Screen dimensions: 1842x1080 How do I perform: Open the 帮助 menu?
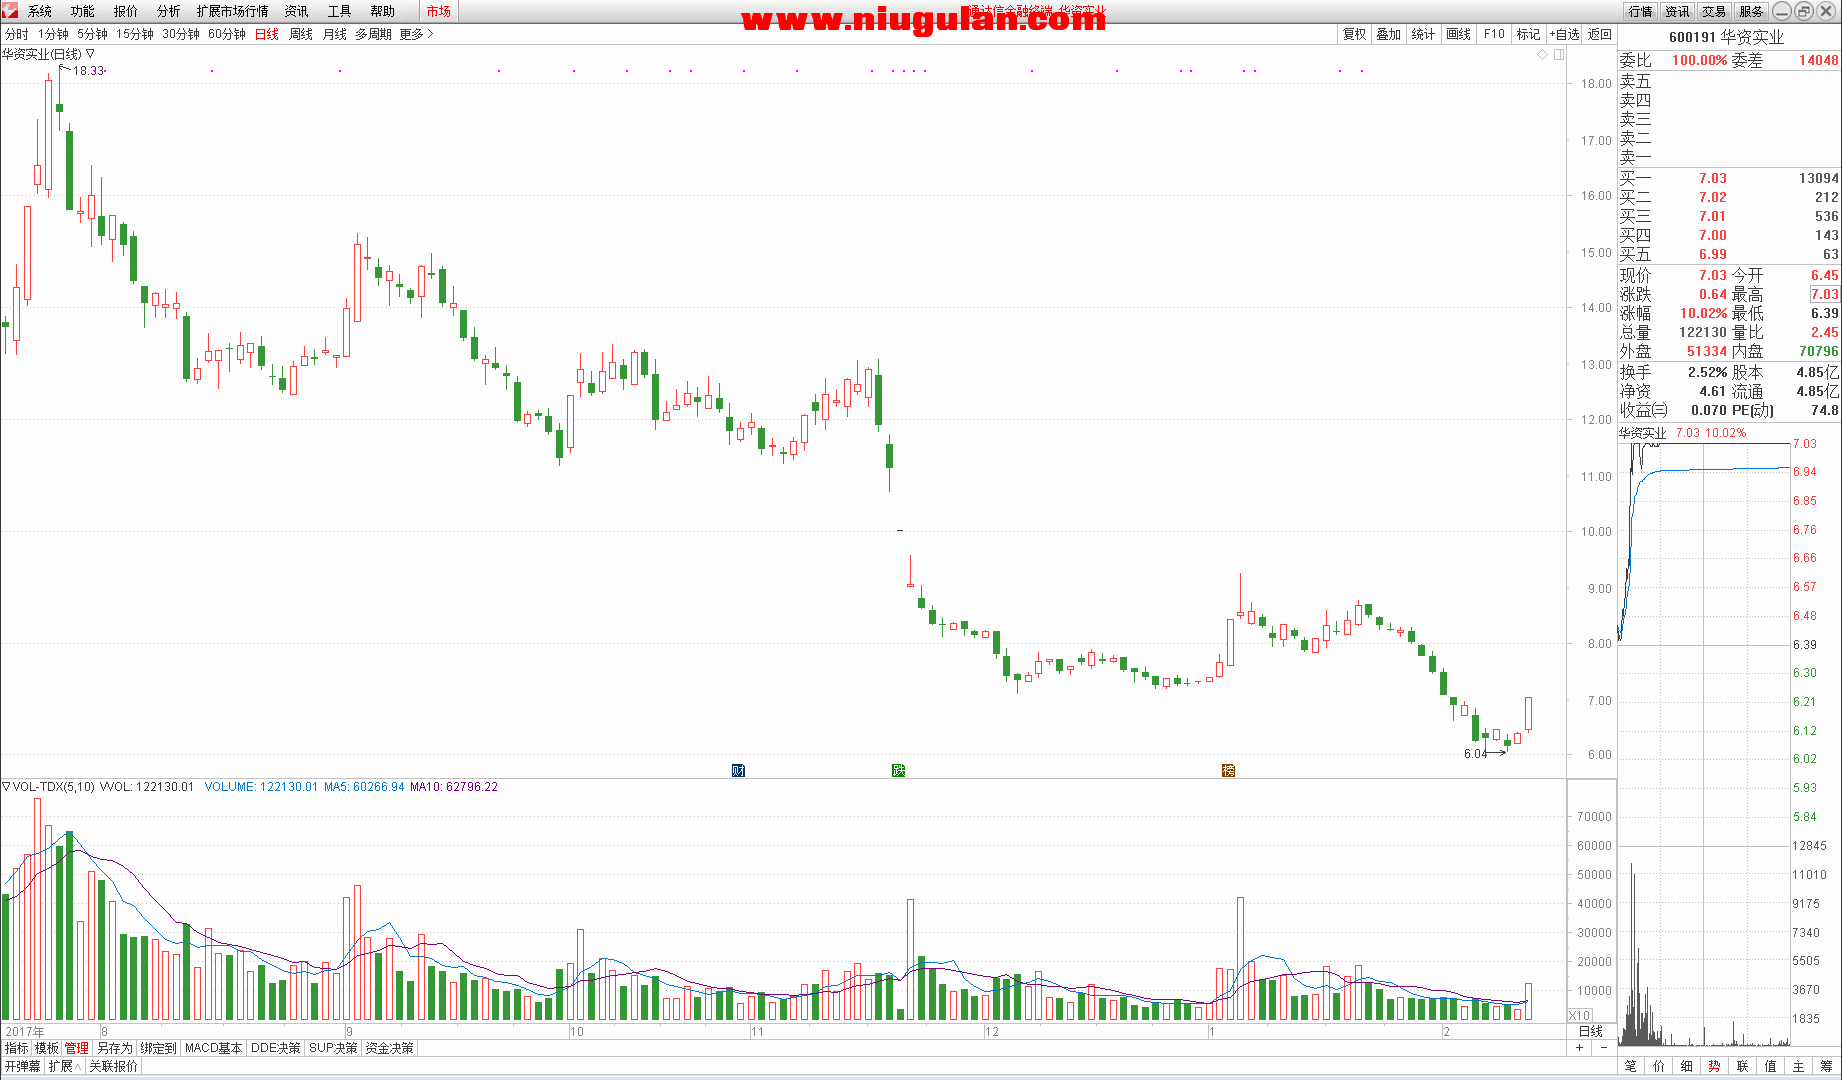click(383, 11)
